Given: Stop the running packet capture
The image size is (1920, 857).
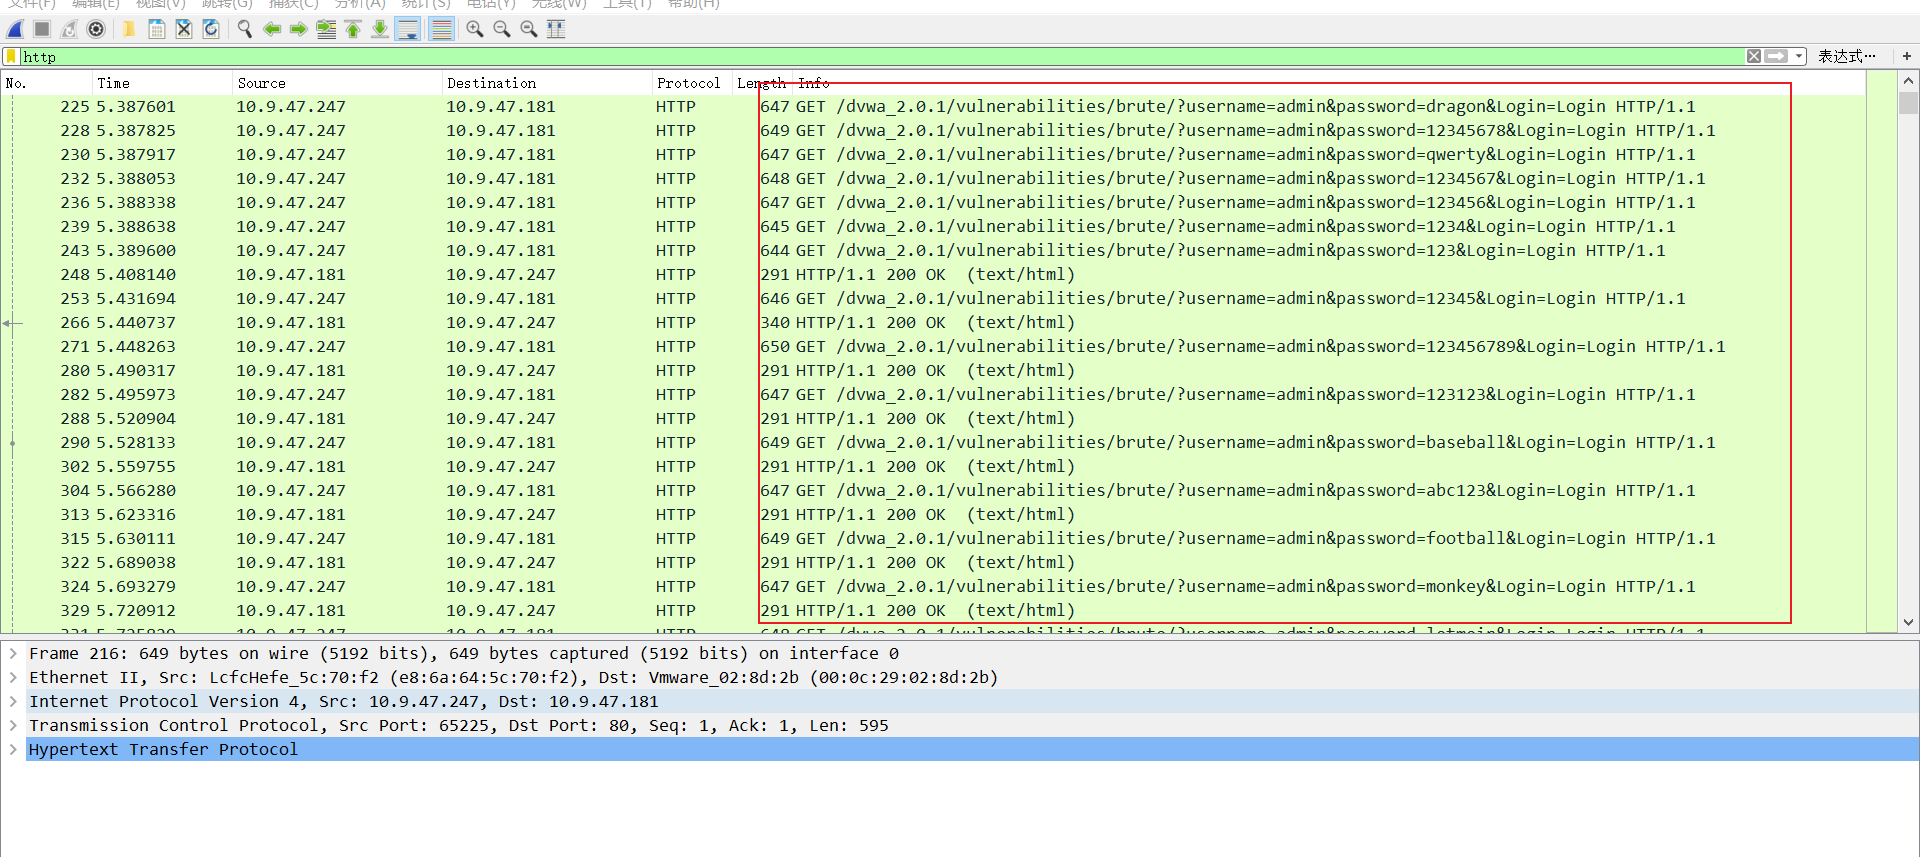Looking at the screenshot, I should click(x=42, y=29).
